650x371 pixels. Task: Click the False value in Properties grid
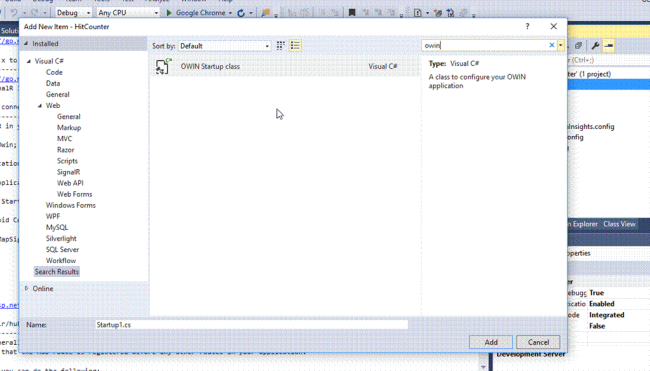[597, 326]
